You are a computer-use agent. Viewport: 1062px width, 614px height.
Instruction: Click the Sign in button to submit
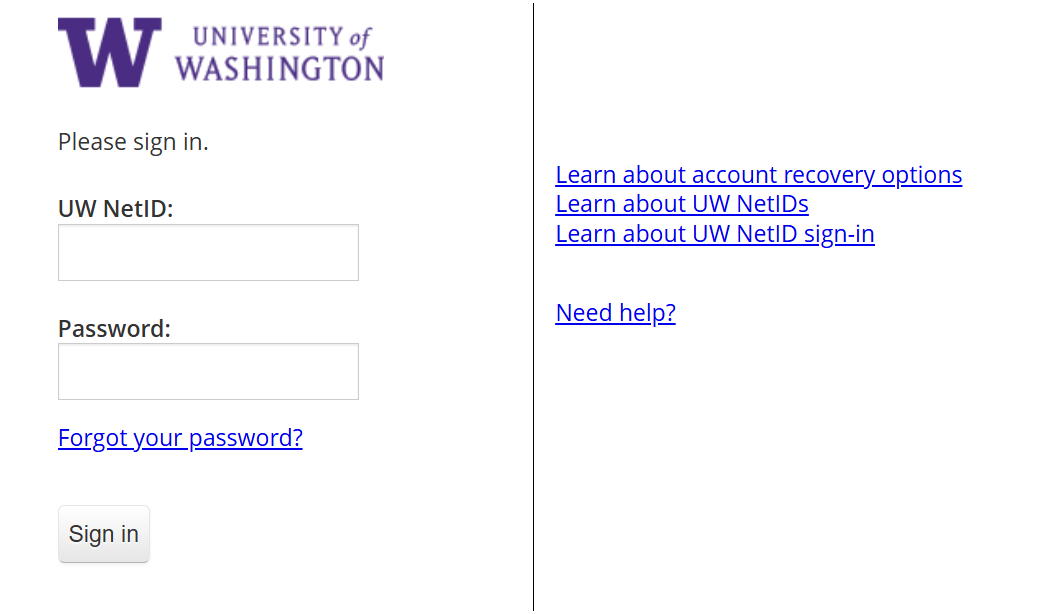103,534
